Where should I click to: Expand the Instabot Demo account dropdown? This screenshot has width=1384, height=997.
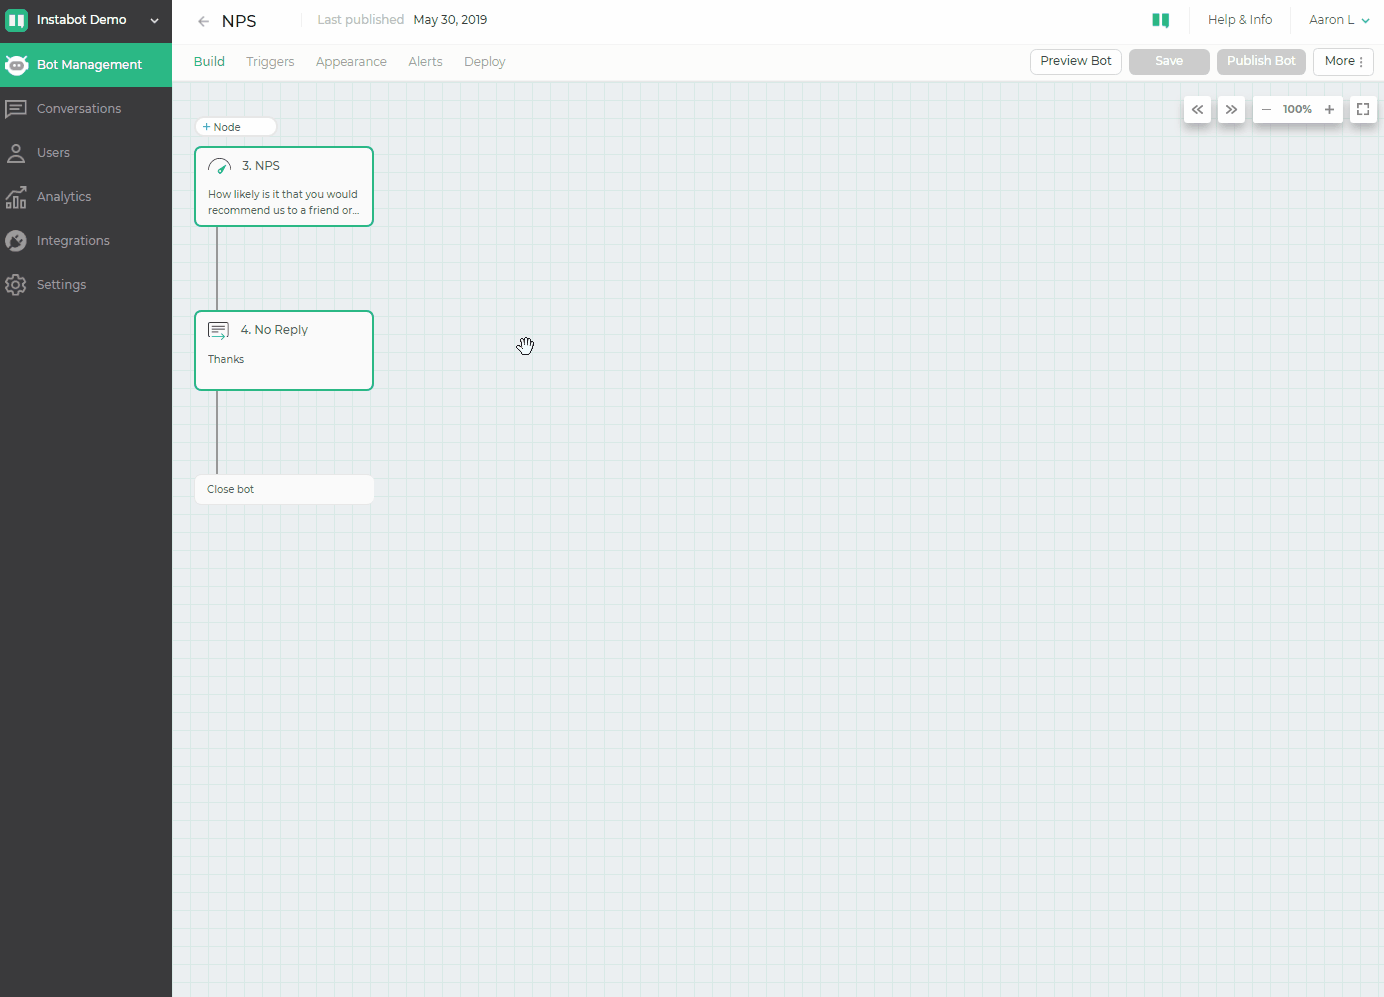(154, 20)
